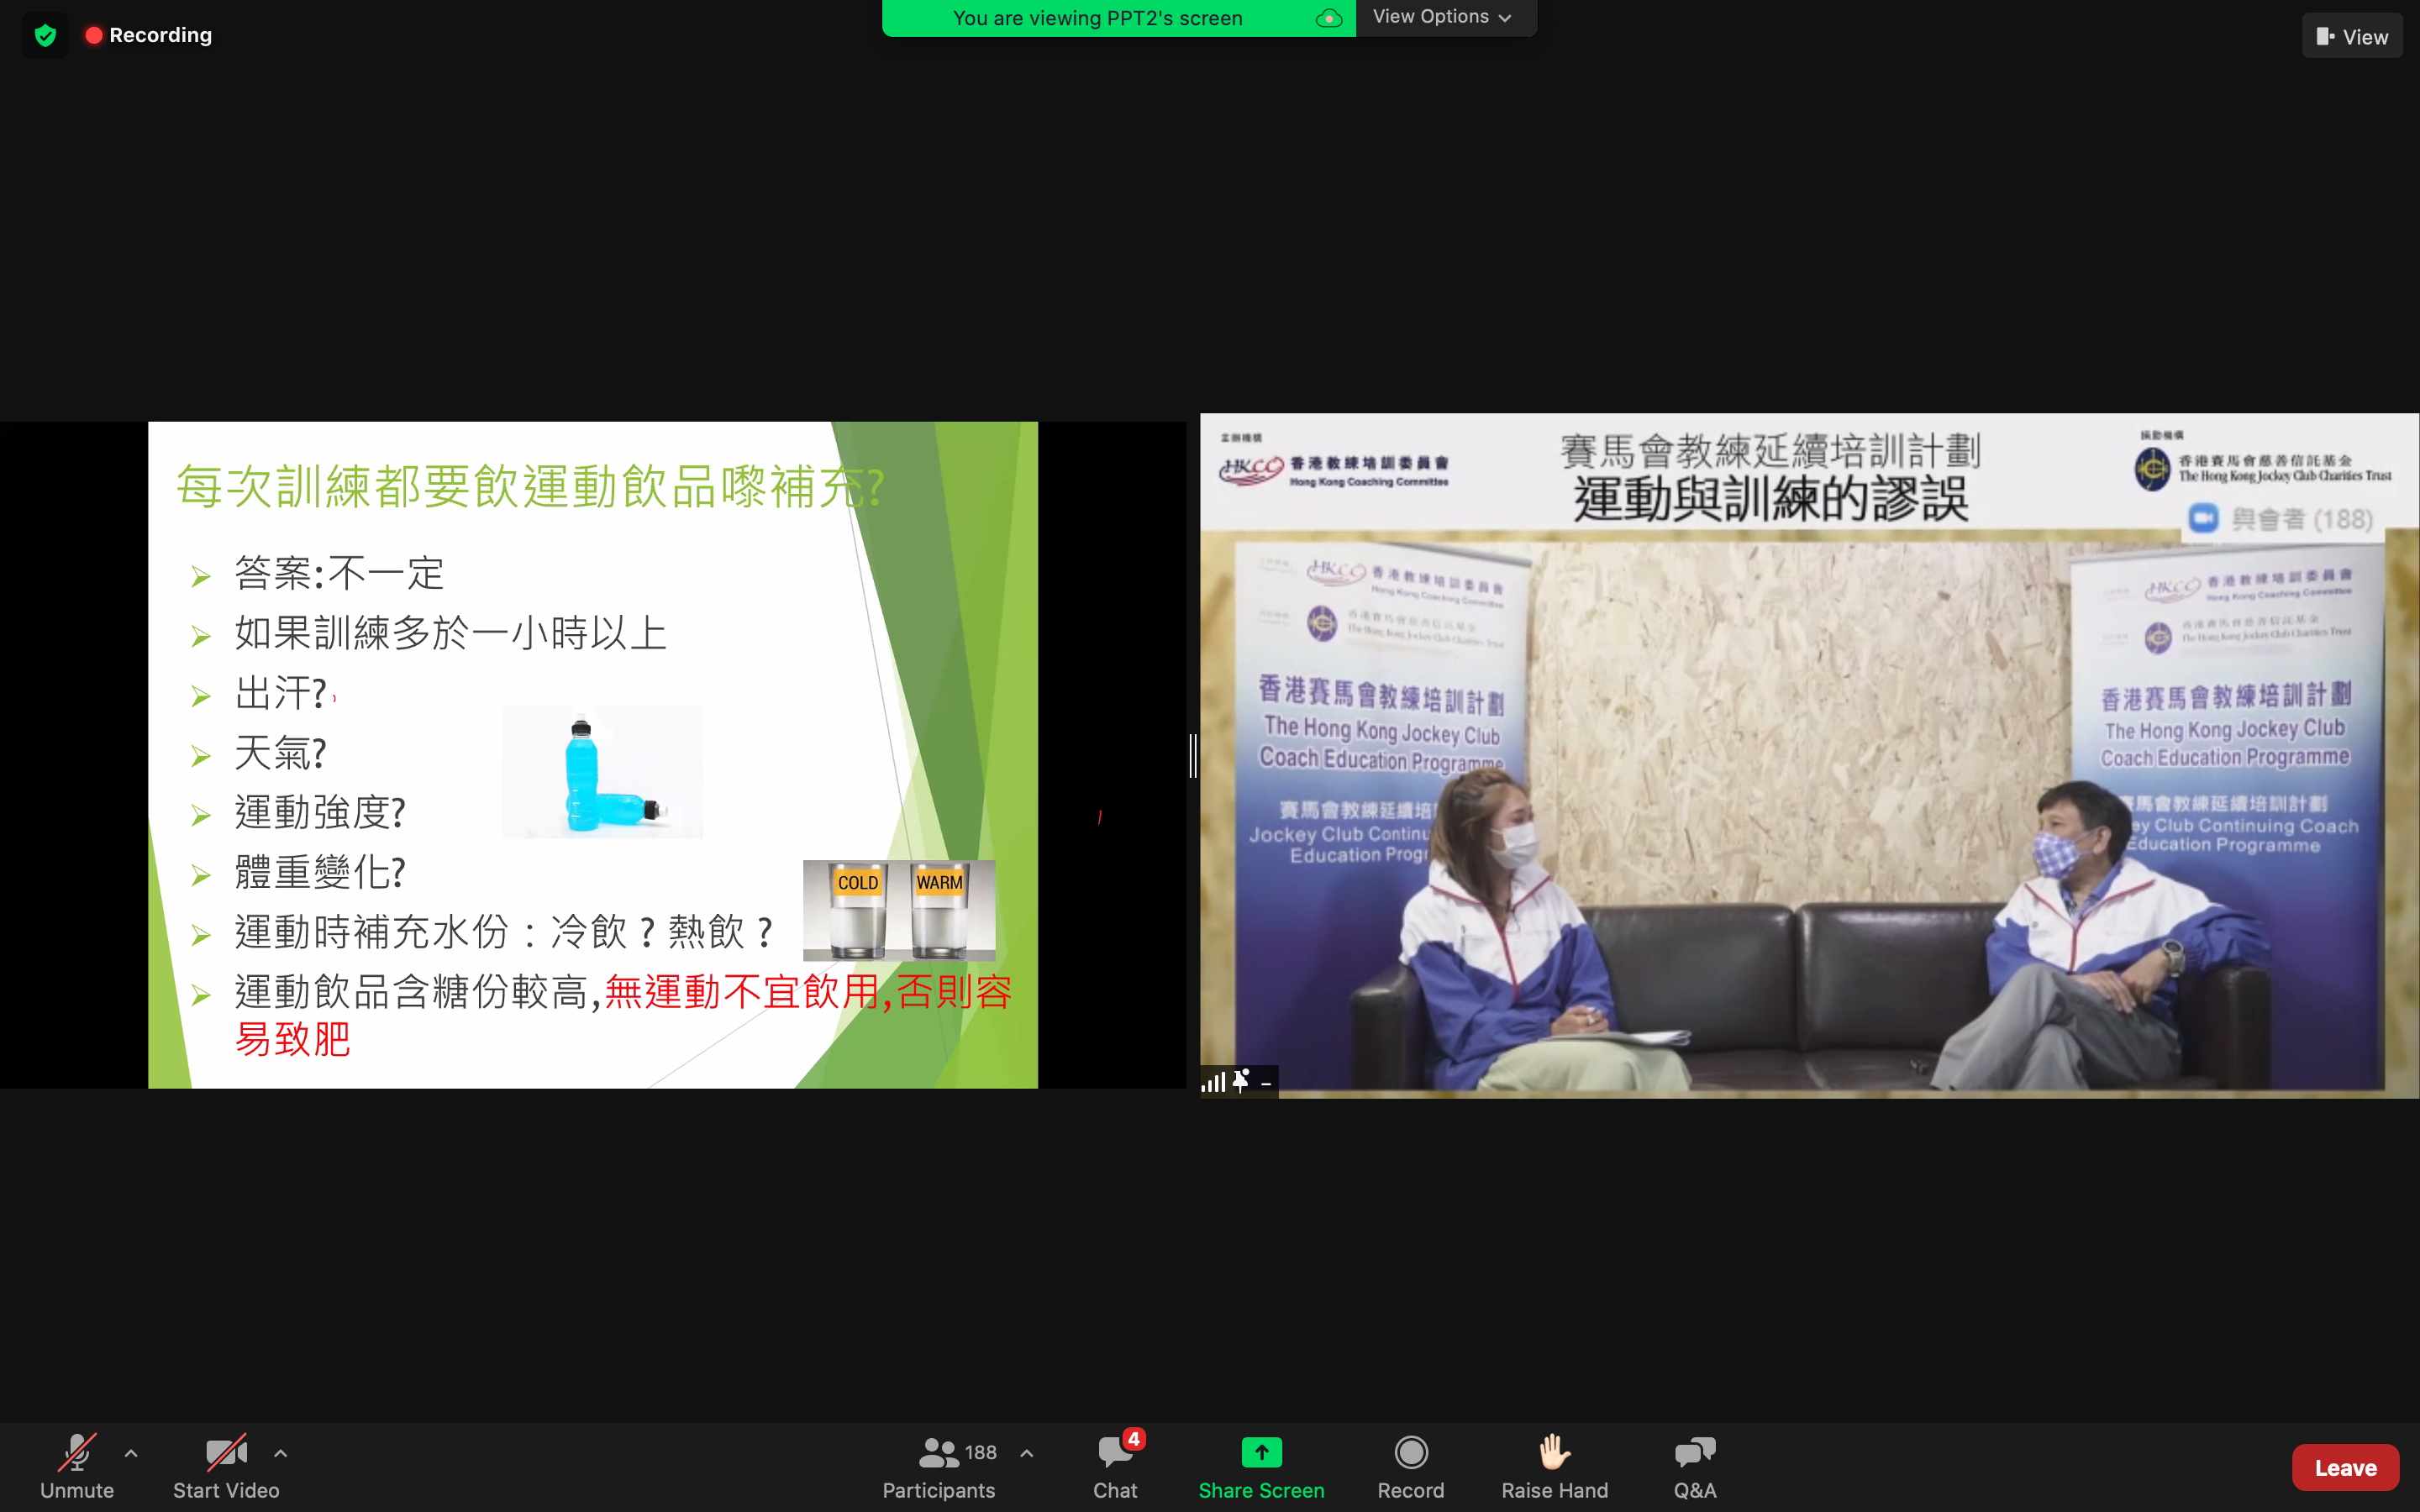Image resolution: width=2420 pixels, height=1512 pixels.
Task: Click the shared PowerPoint slide
Action: pyautogui.click(x=593, y=755)
